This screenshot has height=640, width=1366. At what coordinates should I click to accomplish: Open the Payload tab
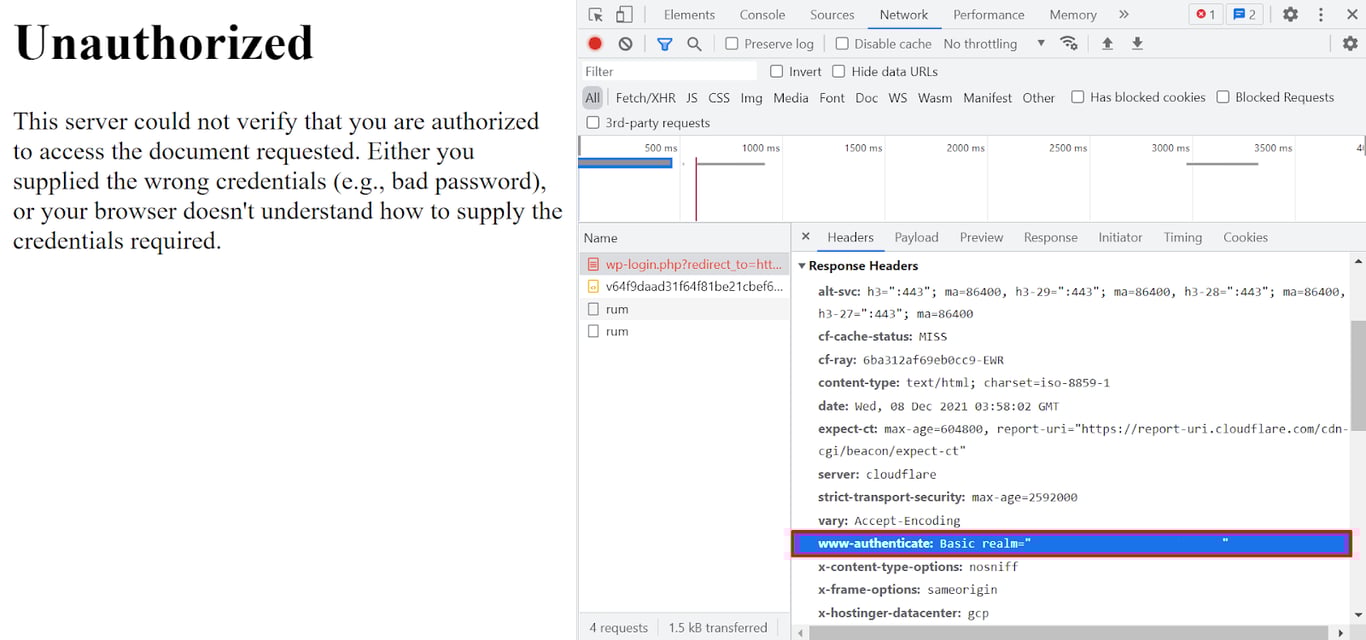pyautogui.click(x=916, y=237)
